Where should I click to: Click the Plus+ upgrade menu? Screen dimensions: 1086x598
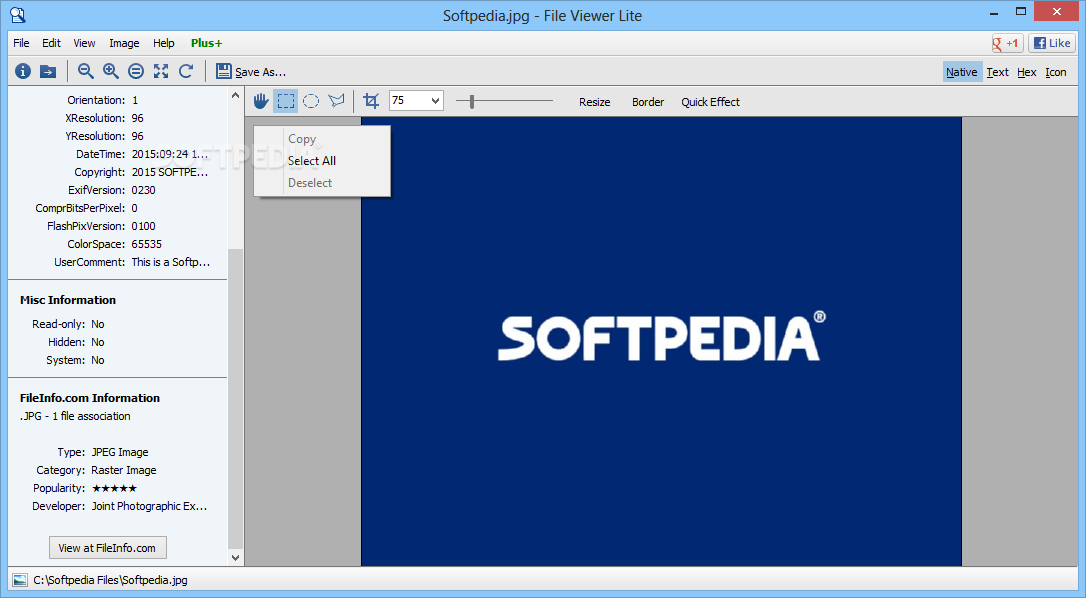point(206,43)
